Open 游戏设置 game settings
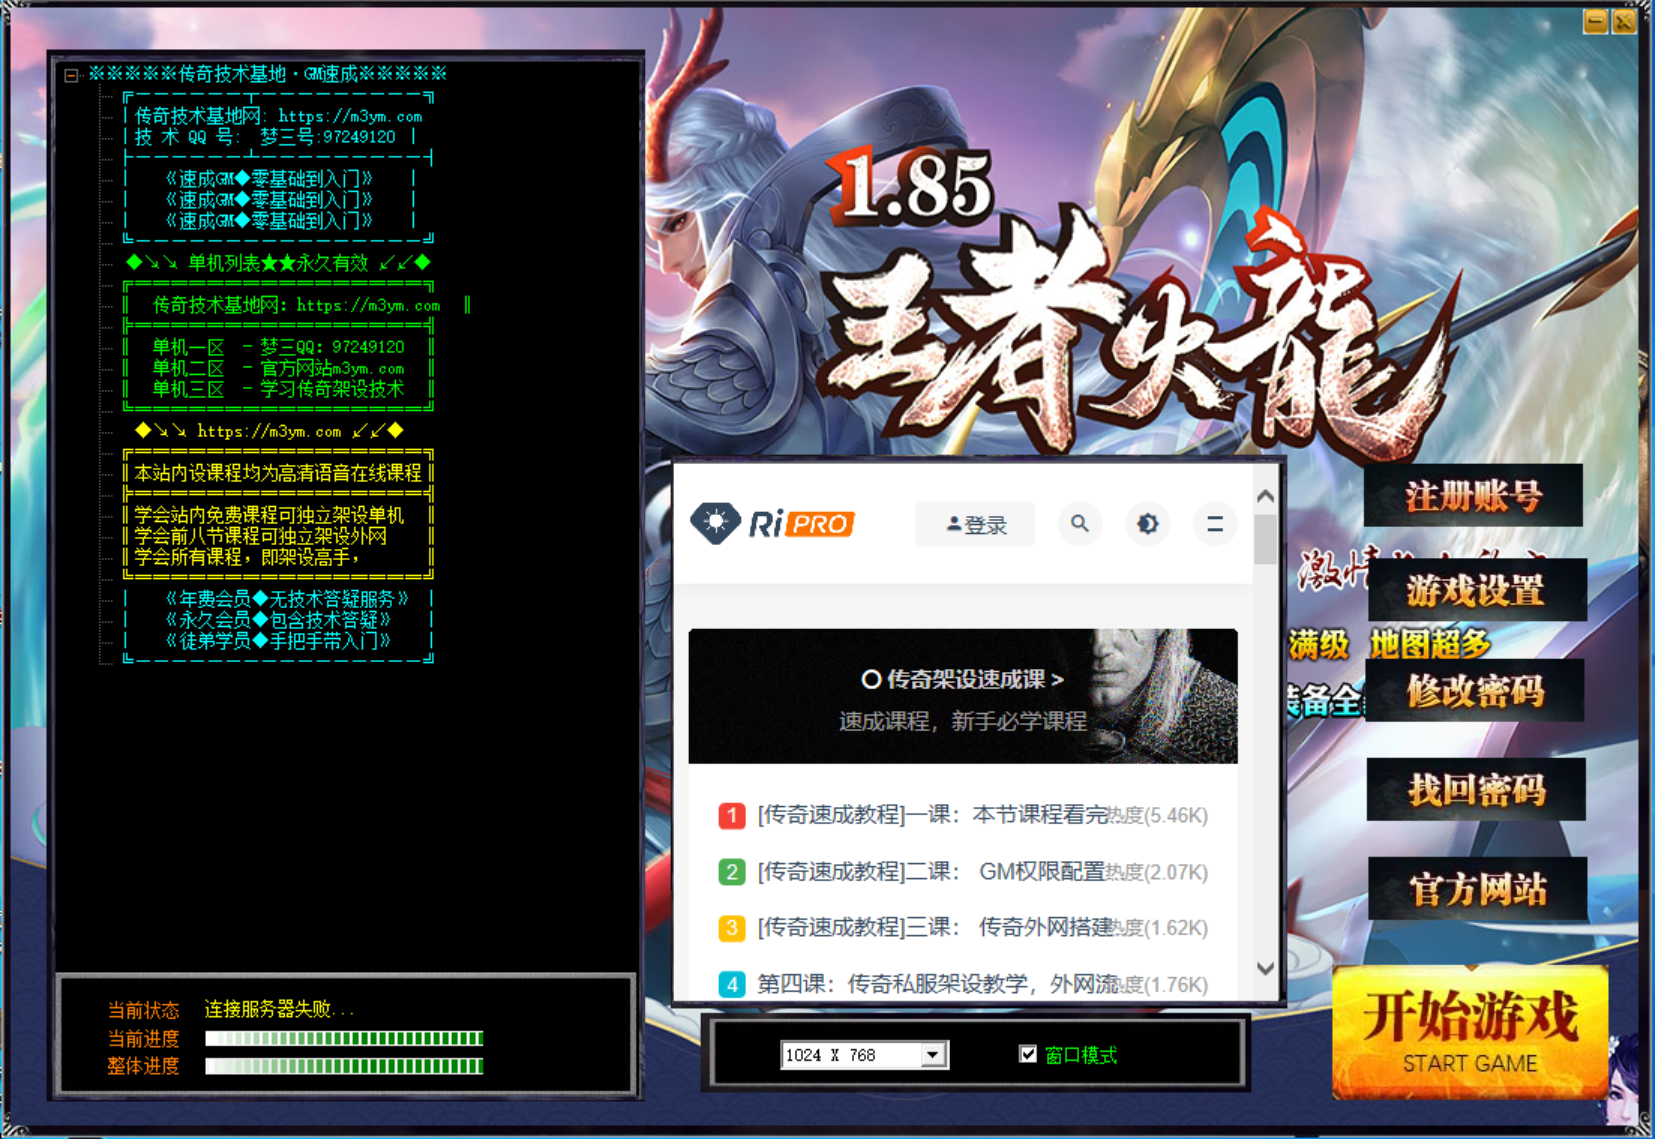 [x=1476, y=590]
